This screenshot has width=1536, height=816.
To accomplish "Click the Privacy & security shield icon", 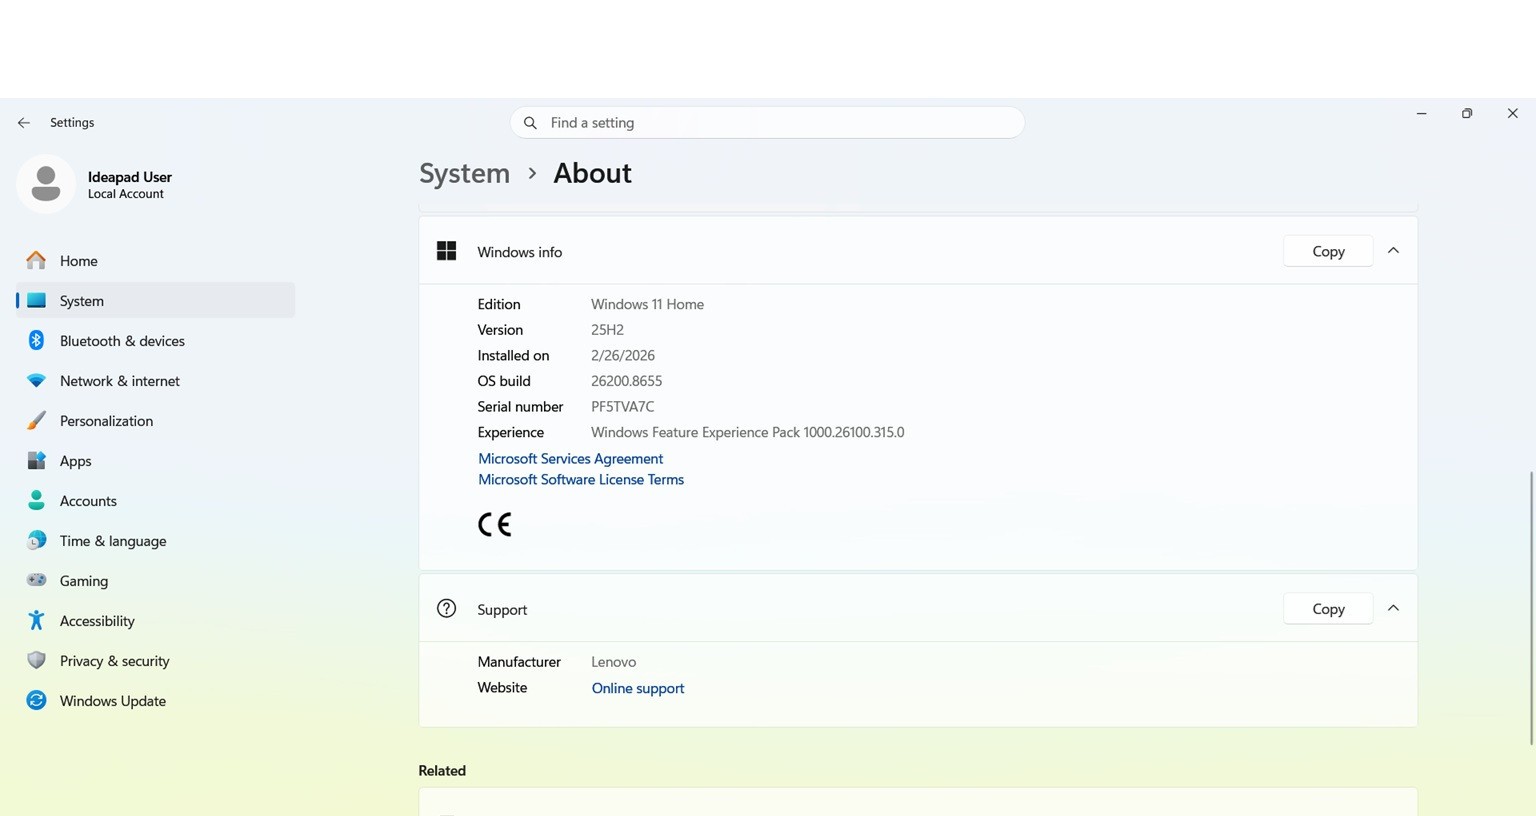I will click(36, 660).
